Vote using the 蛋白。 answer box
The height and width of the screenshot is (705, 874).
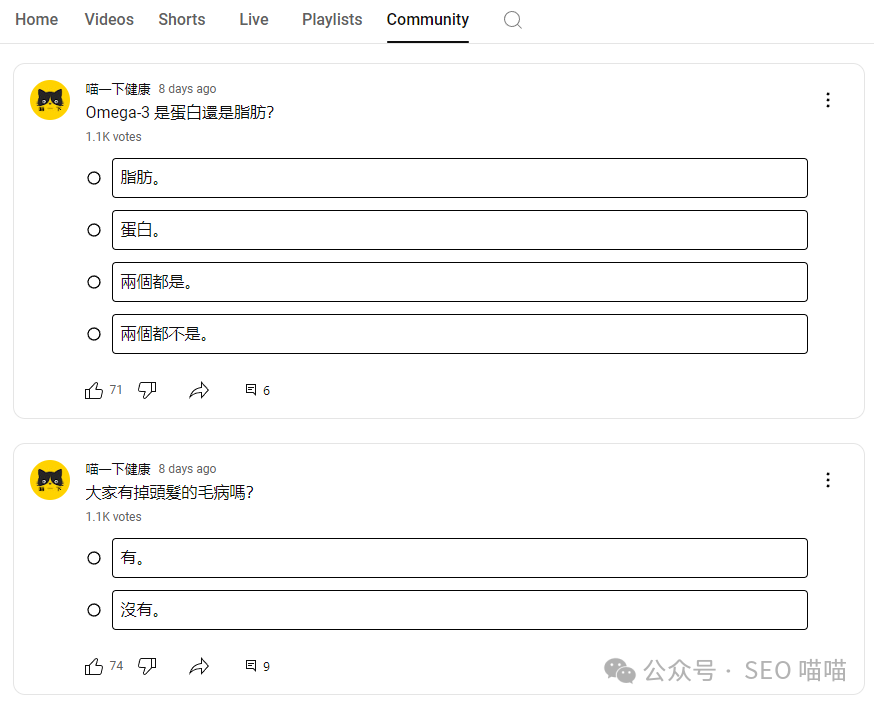click(x=460, y=230)
